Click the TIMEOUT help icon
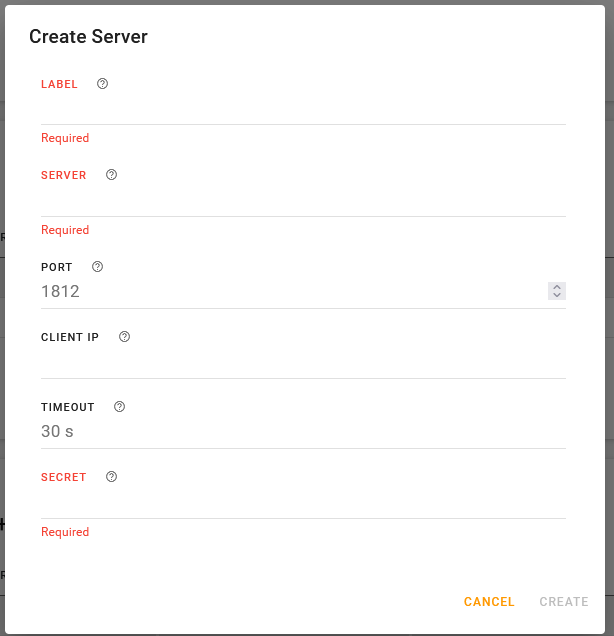The height and width of the screenshot is (636, 614). point(119,407)
